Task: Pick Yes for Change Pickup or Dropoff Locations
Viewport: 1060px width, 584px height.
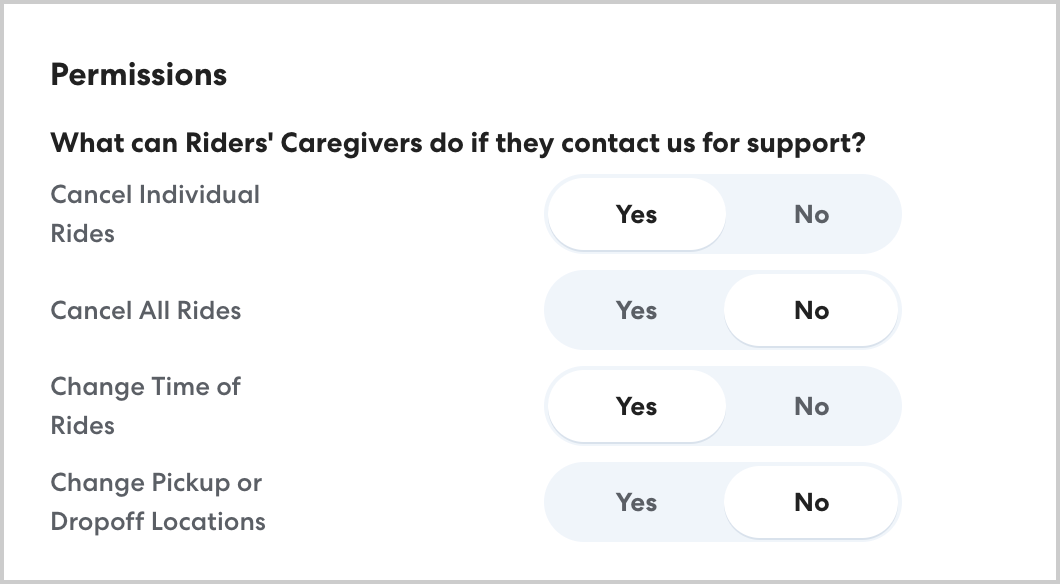Action: 636,502
